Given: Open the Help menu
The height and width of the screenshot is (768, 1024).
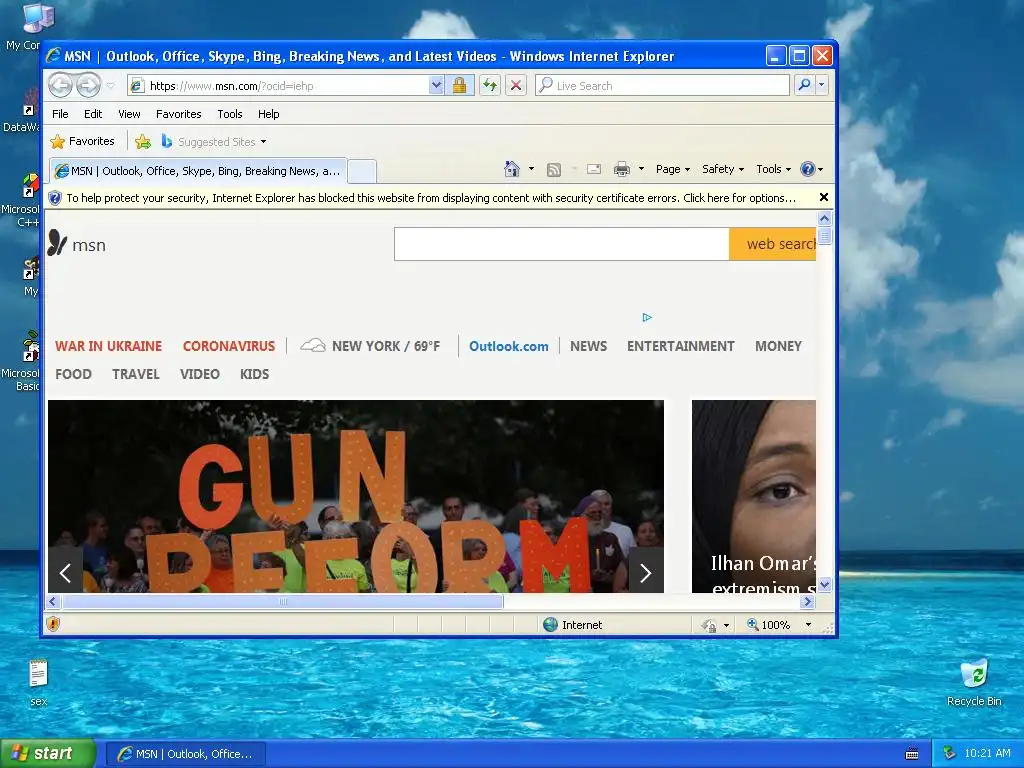Looking at the screenshot, I should click(x=268, y=114).
